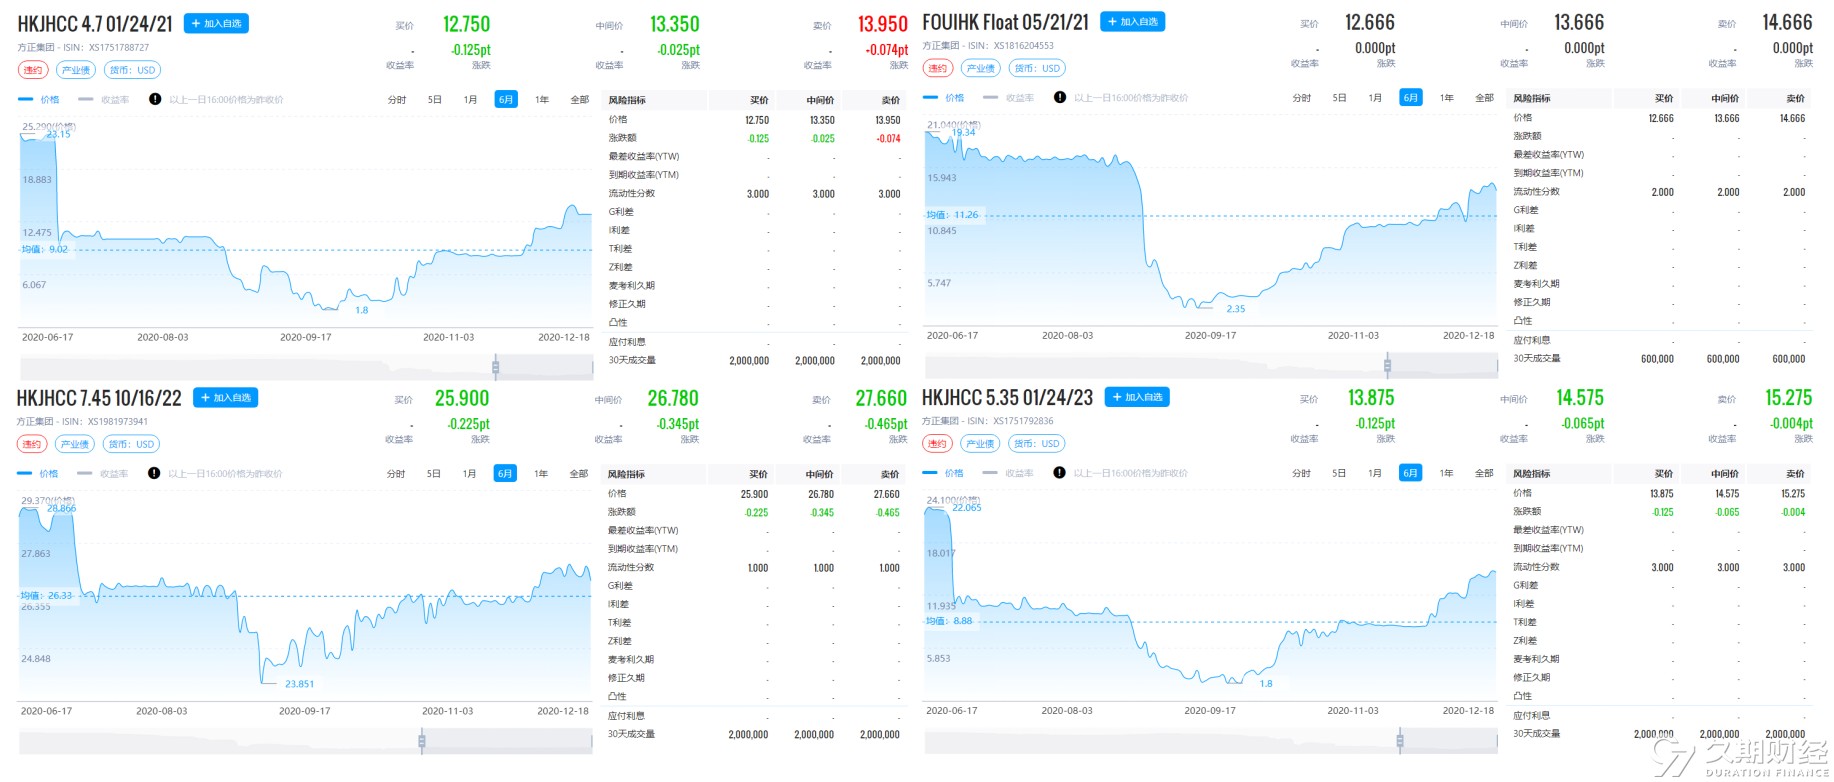This screenshot has height=782, width=1834.
Task: Select 全部 range on HKJHCC 7.45 10/16/22 chart
Action: click(x=579, y=473)
